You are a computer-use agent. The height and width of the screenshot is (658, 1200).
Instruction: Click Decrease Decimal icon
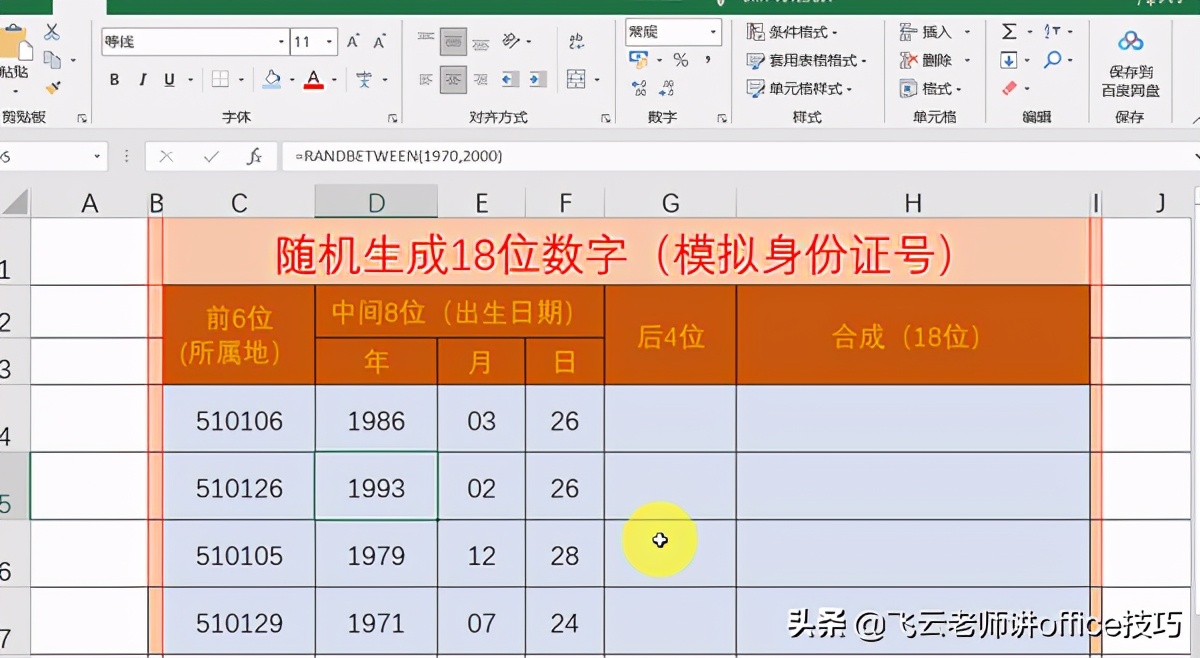pos(666,89)
